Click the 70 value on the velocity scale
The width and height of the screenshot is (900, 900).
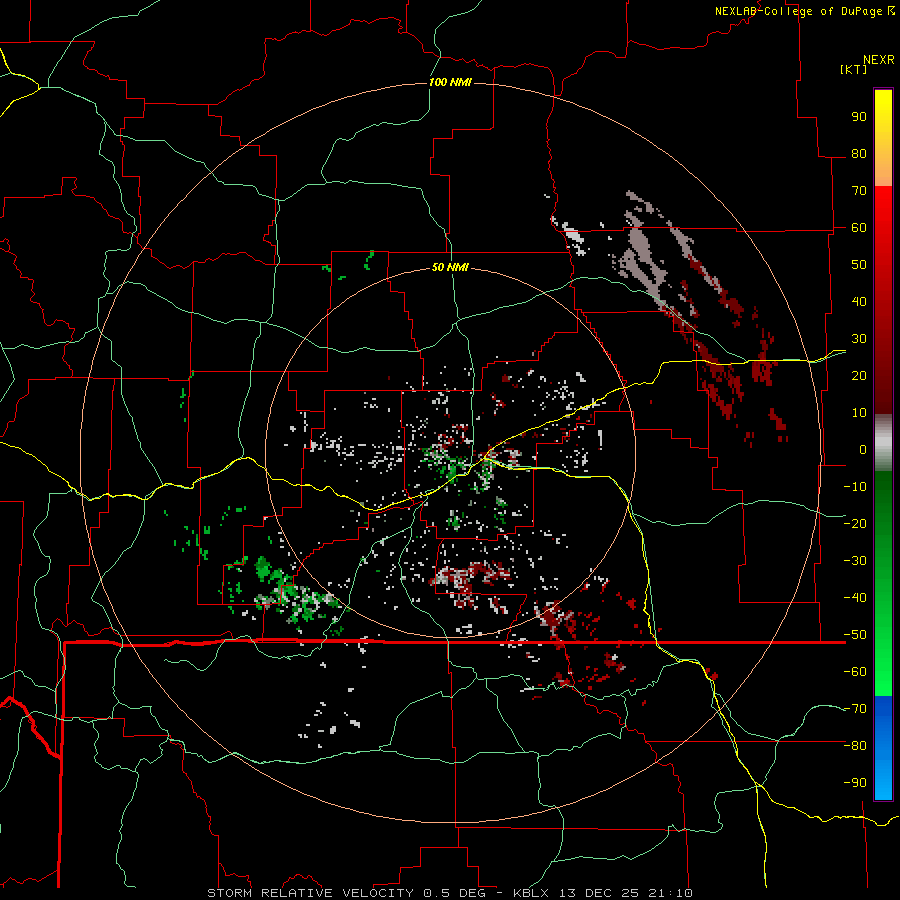pyautogui.click(x=859, y=191)
